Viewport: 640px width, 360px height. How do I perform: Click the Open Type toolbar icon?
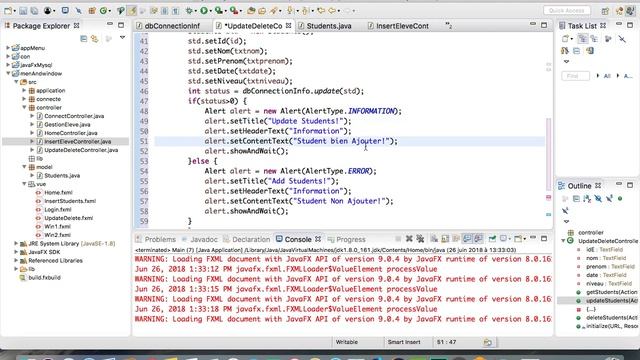251,11
